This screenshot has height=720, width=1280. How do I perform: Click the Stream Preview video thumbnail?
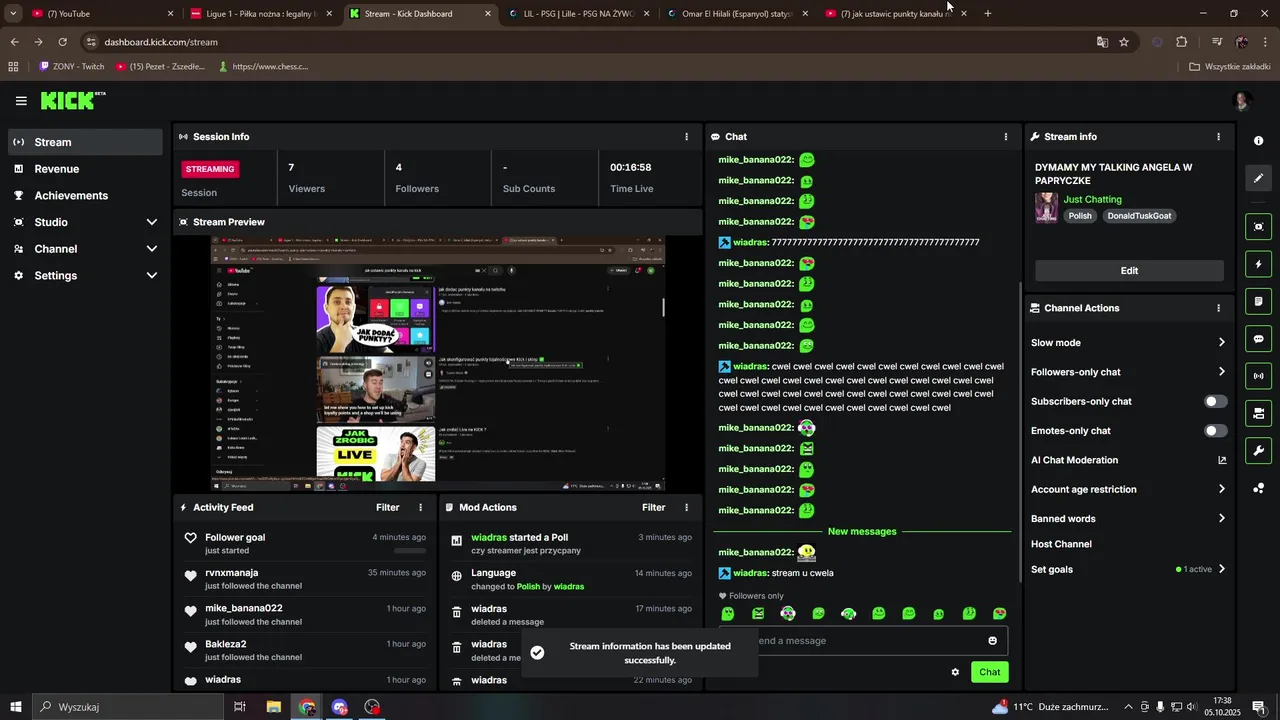(x=438, y=363)
